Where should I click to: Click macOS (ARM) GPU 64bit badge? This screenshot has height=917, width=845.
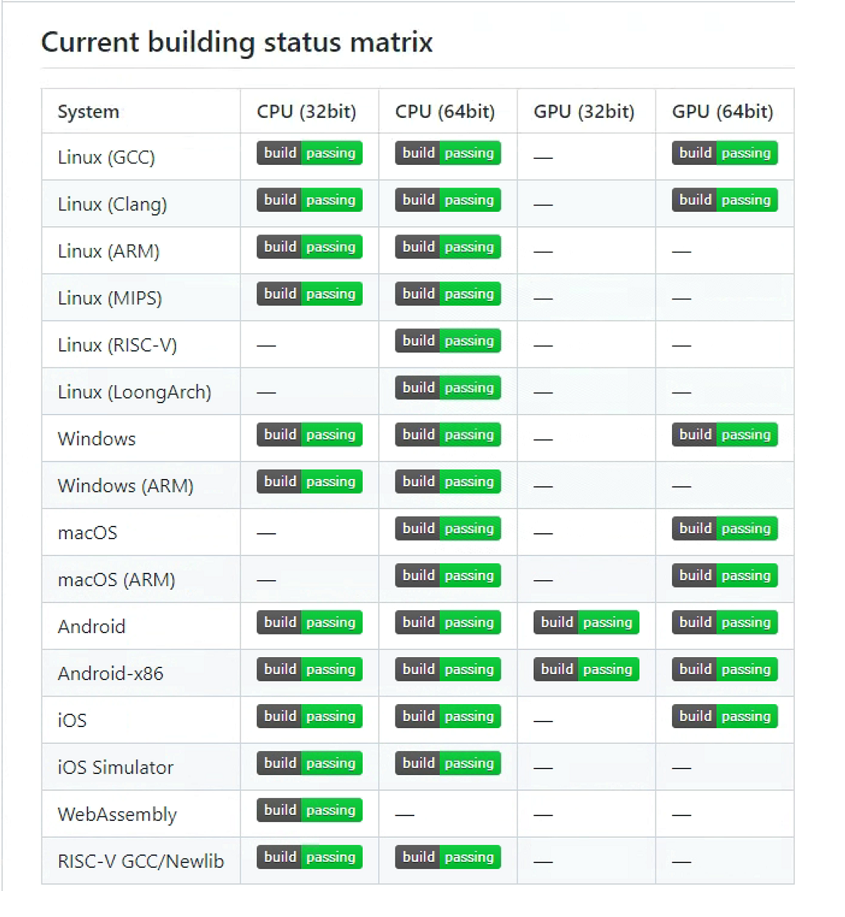point(724,576)
